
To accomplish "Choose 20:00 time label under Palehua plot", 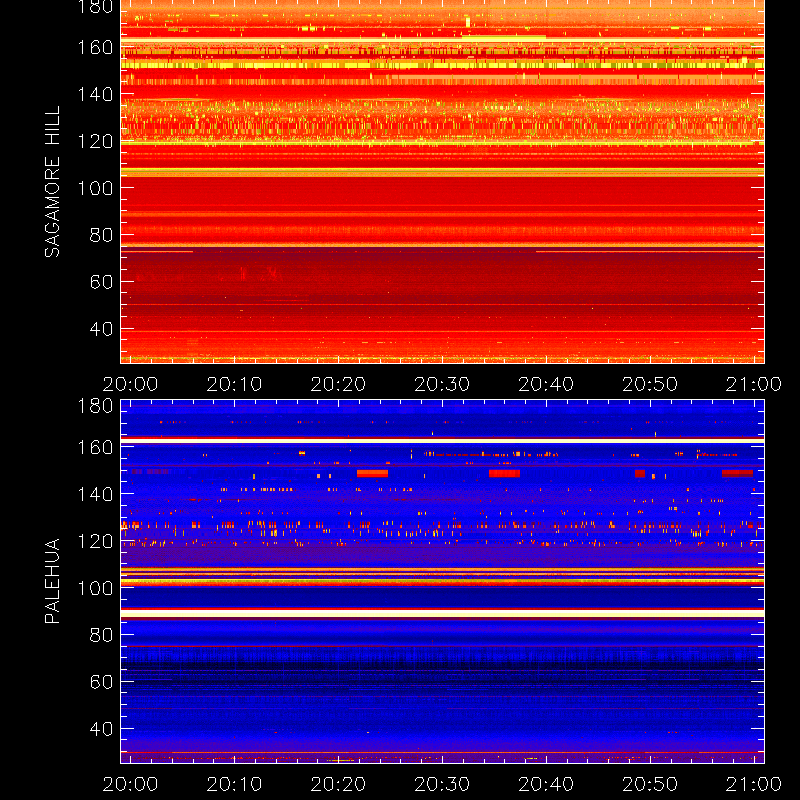I will point(130,784).
